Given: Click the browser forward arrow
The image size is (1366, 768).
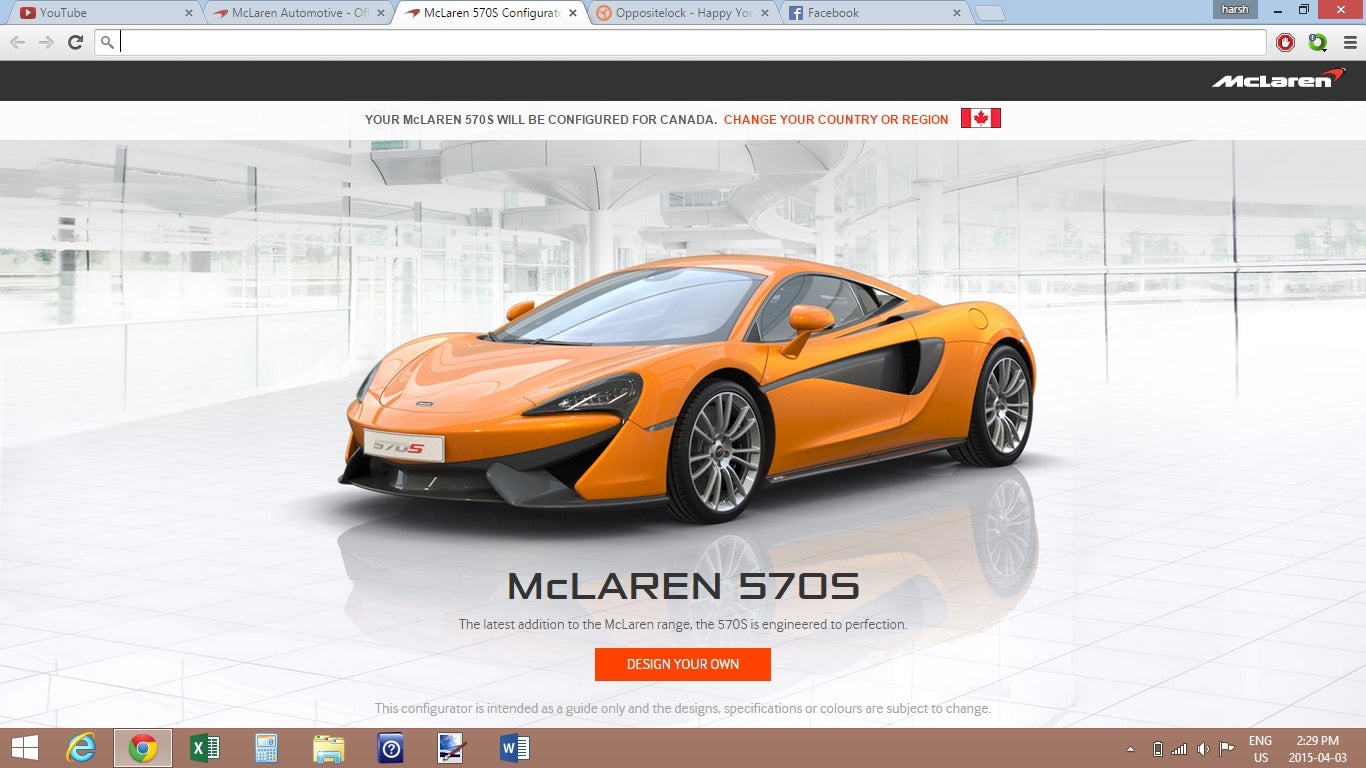Looking at the screenshot, I should 46,42.
